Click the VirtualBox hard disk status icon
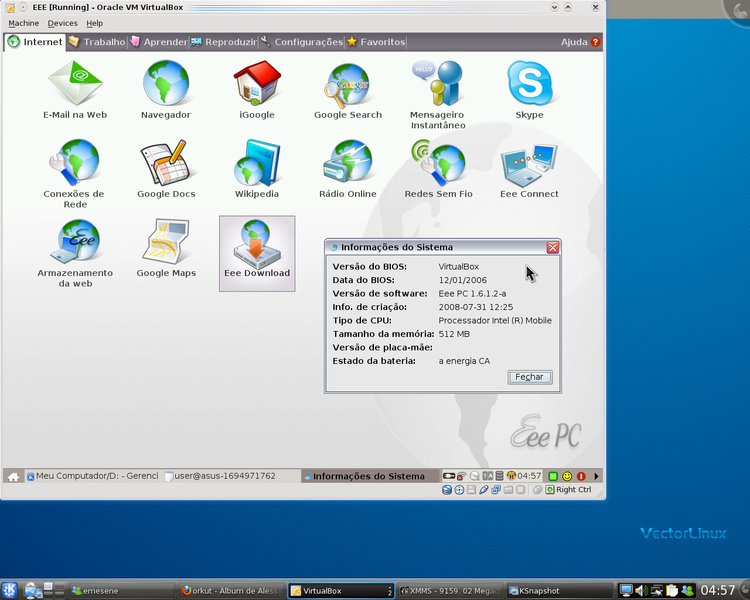Screen dimensions: 750x600 coord(447,490)
